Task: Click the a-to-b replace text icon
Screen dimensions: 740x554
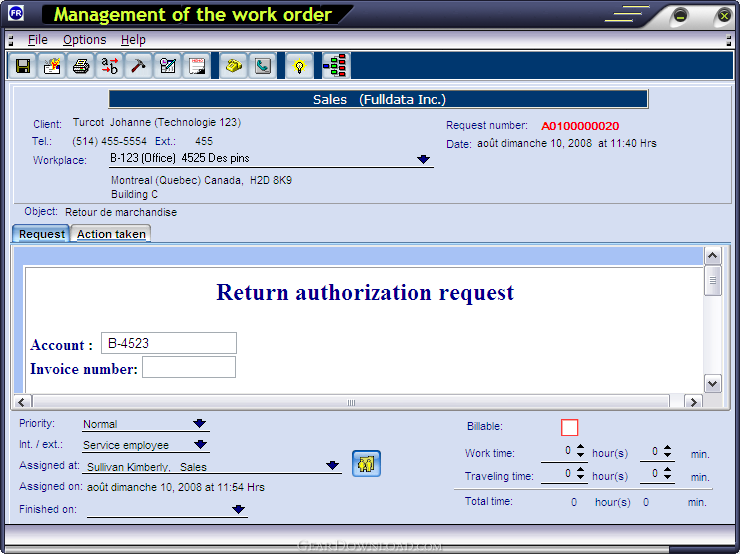Action: tap(109, 66)
